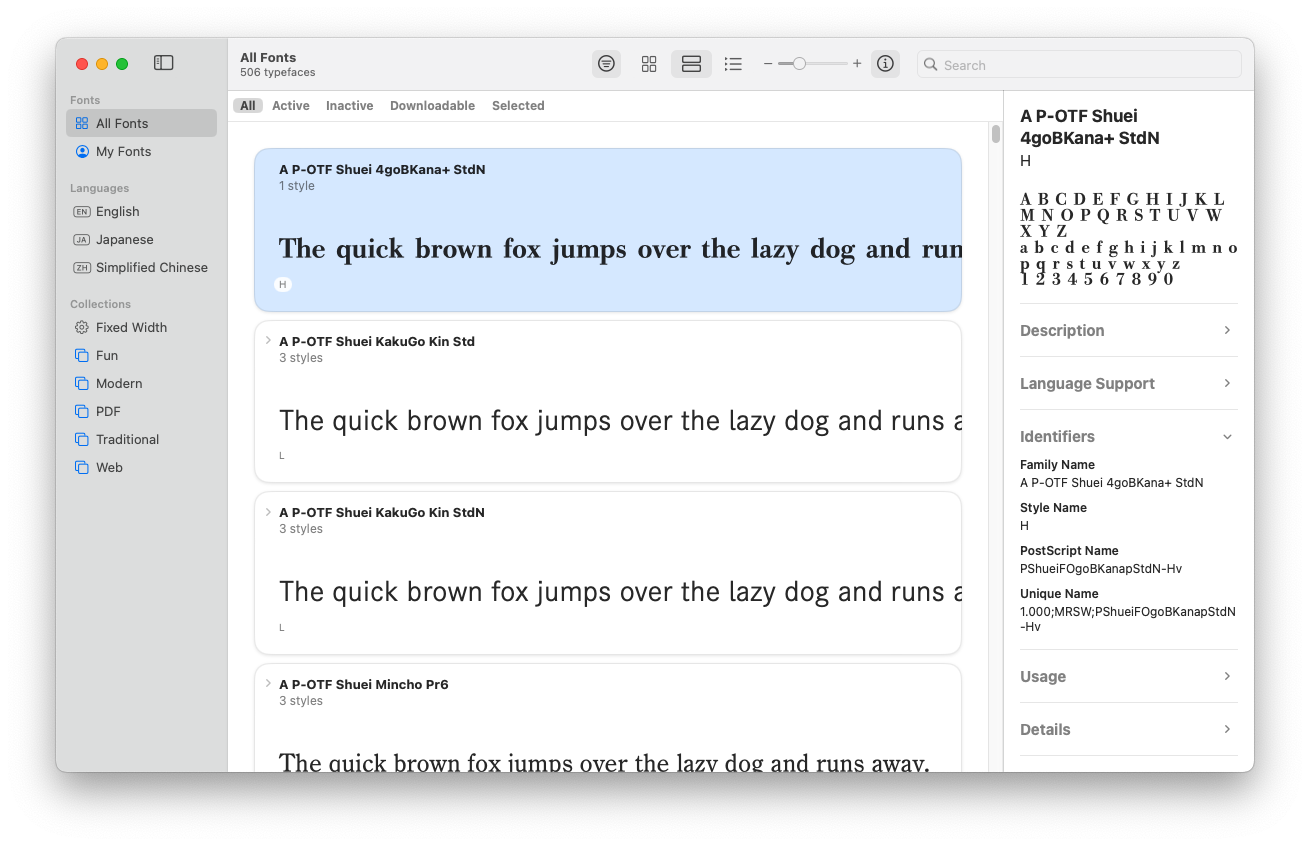Select the Selected filter tab
The image size is (1310, 846).
[518, 105]
